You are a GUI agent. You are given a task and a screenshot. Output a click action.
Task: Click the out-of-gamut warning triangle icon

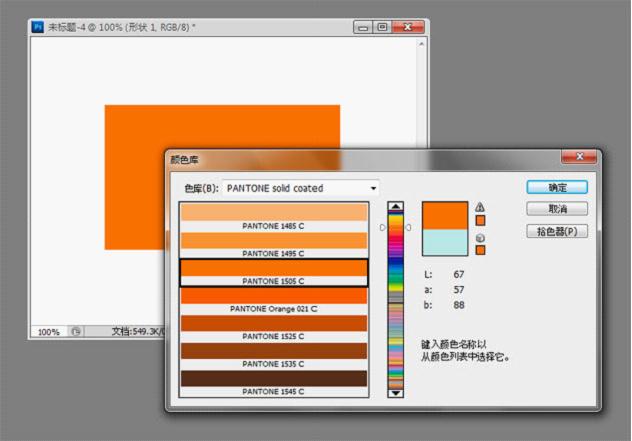[x=480, y=207]
